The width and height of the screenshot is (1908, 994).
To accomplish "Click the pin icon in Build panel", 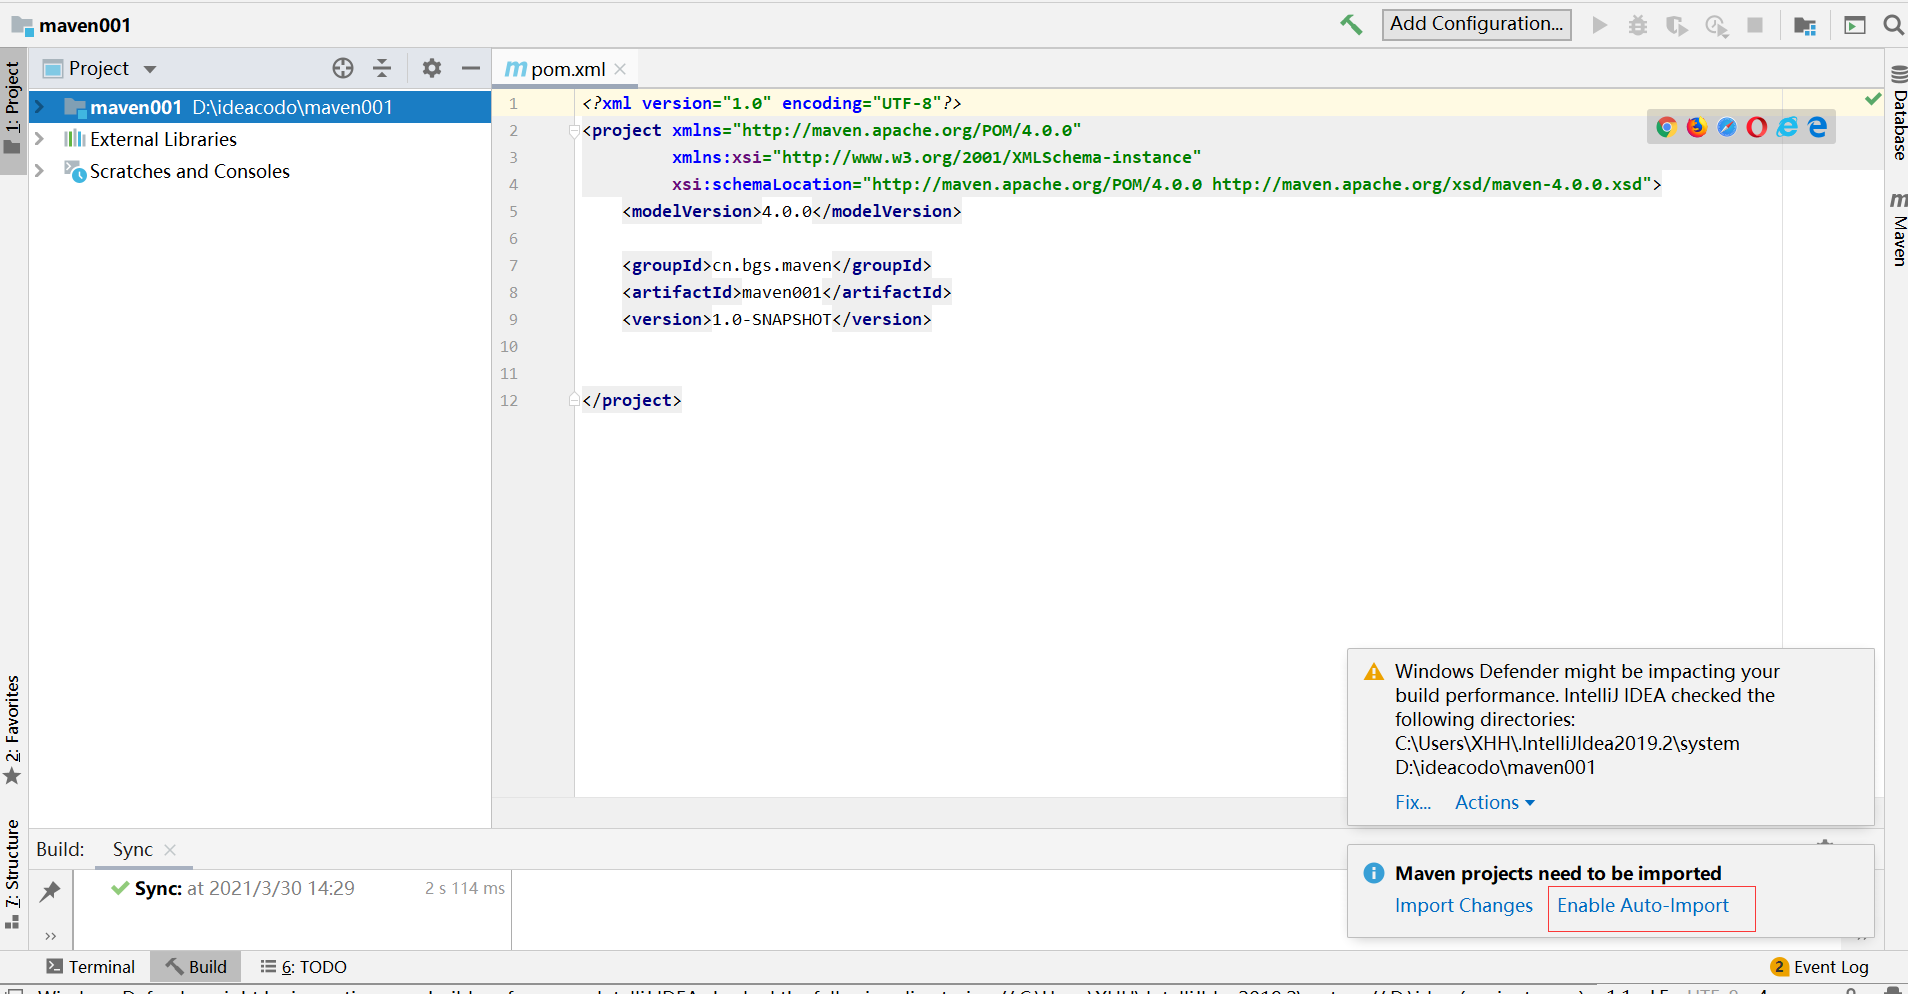I will pos(50,891).
